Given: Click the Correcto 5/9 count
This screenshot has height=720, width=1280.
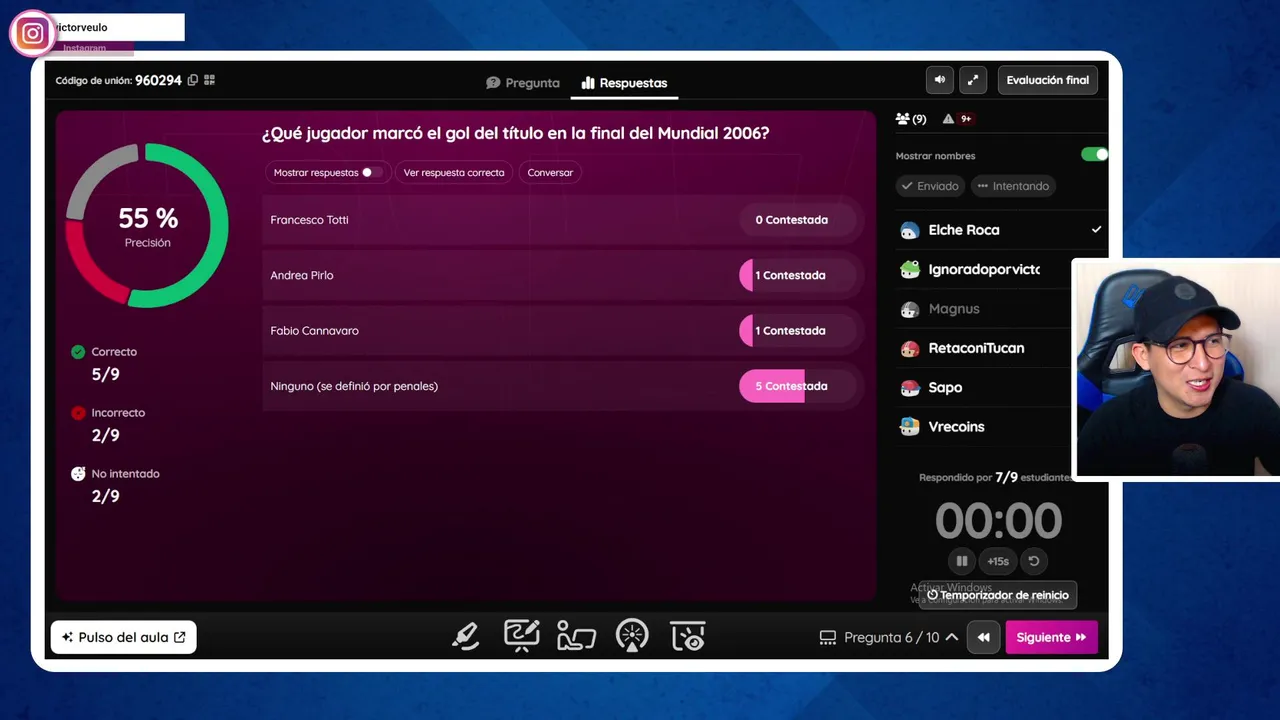Looking at the screenshot, I should 105,375.
